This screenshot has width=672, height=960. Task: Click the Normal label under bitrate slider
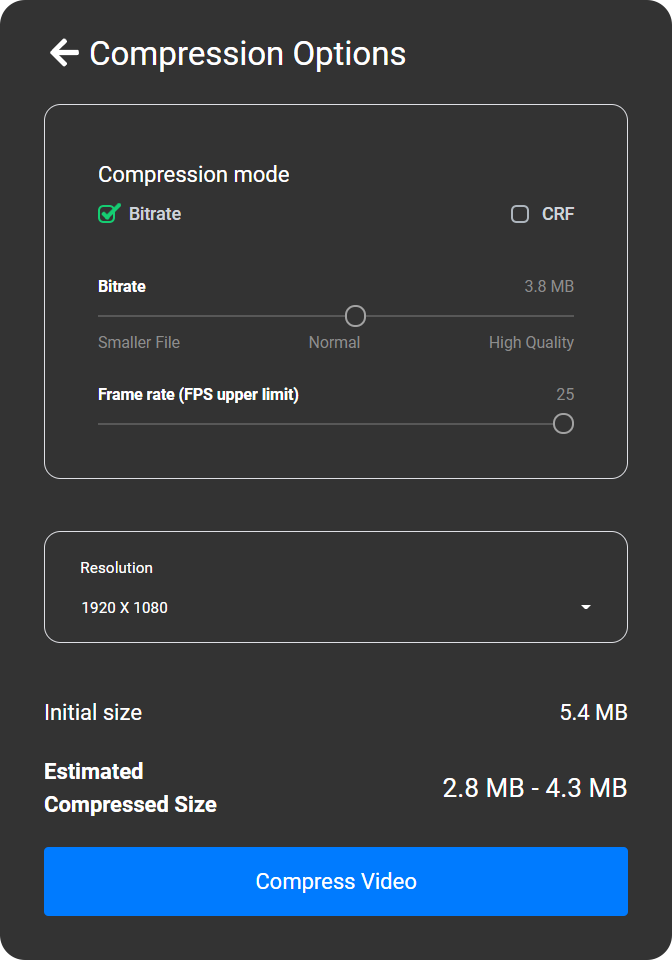coord(334,342)
